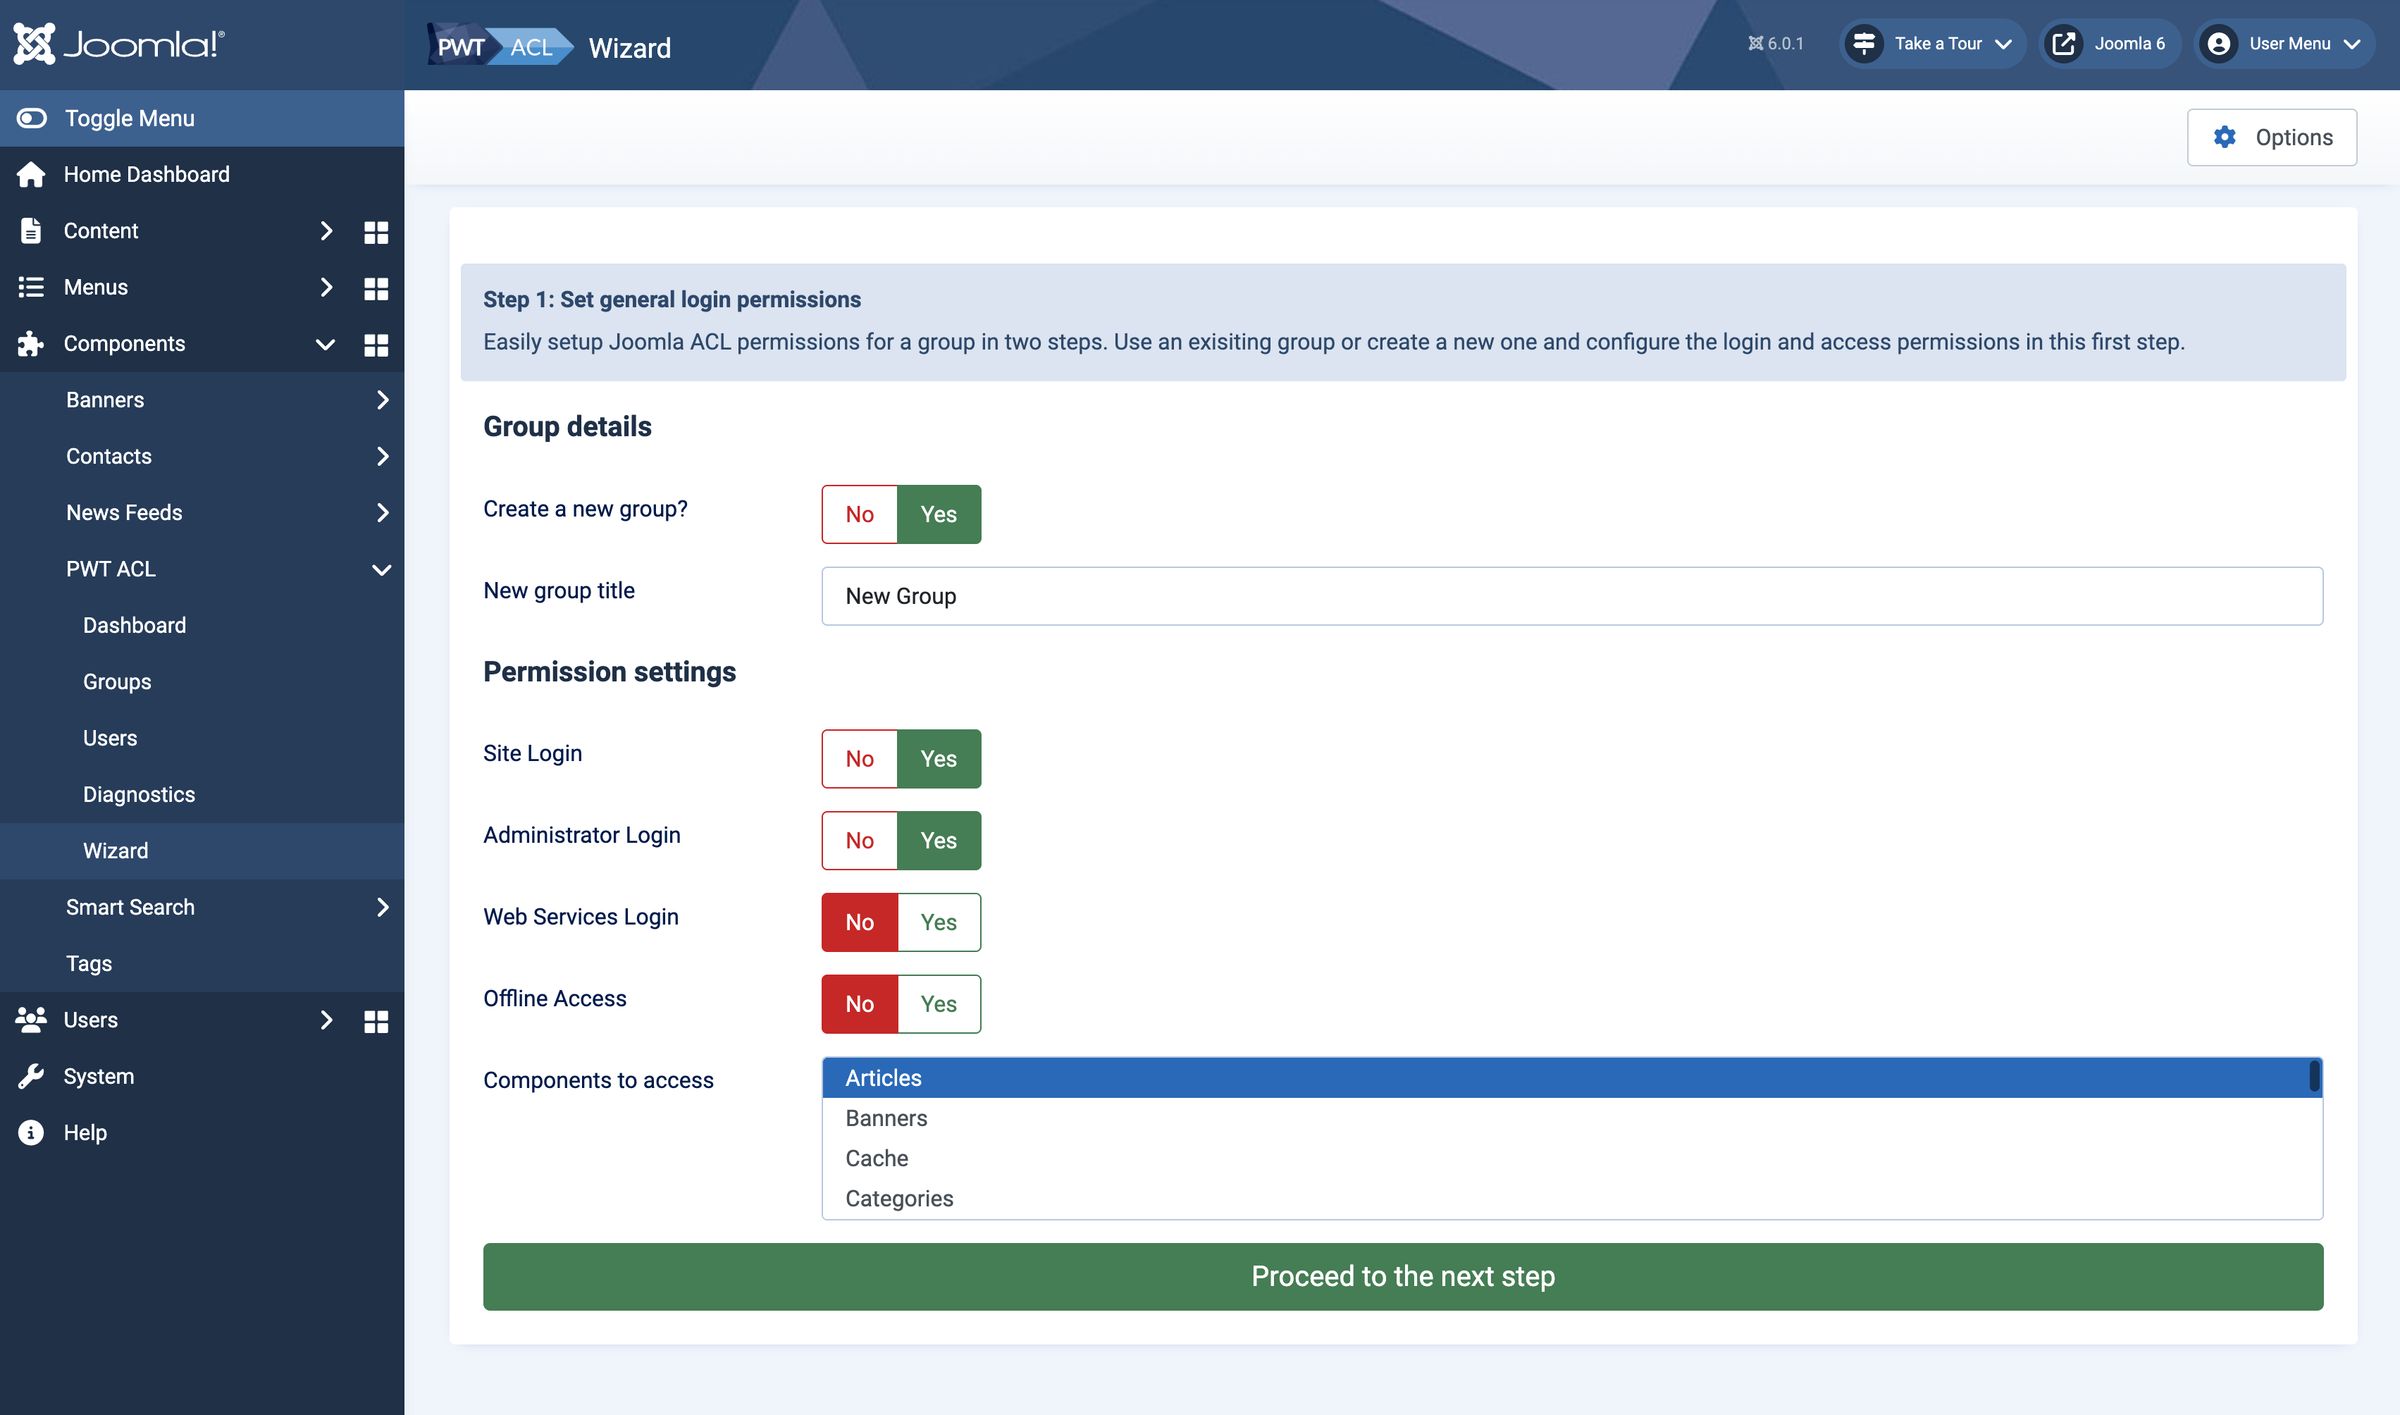This screenshot has height=1415, width=2400.
Task: Select Banners in Components to access
Action: pyautogui.click(x=1565, y=1118)
